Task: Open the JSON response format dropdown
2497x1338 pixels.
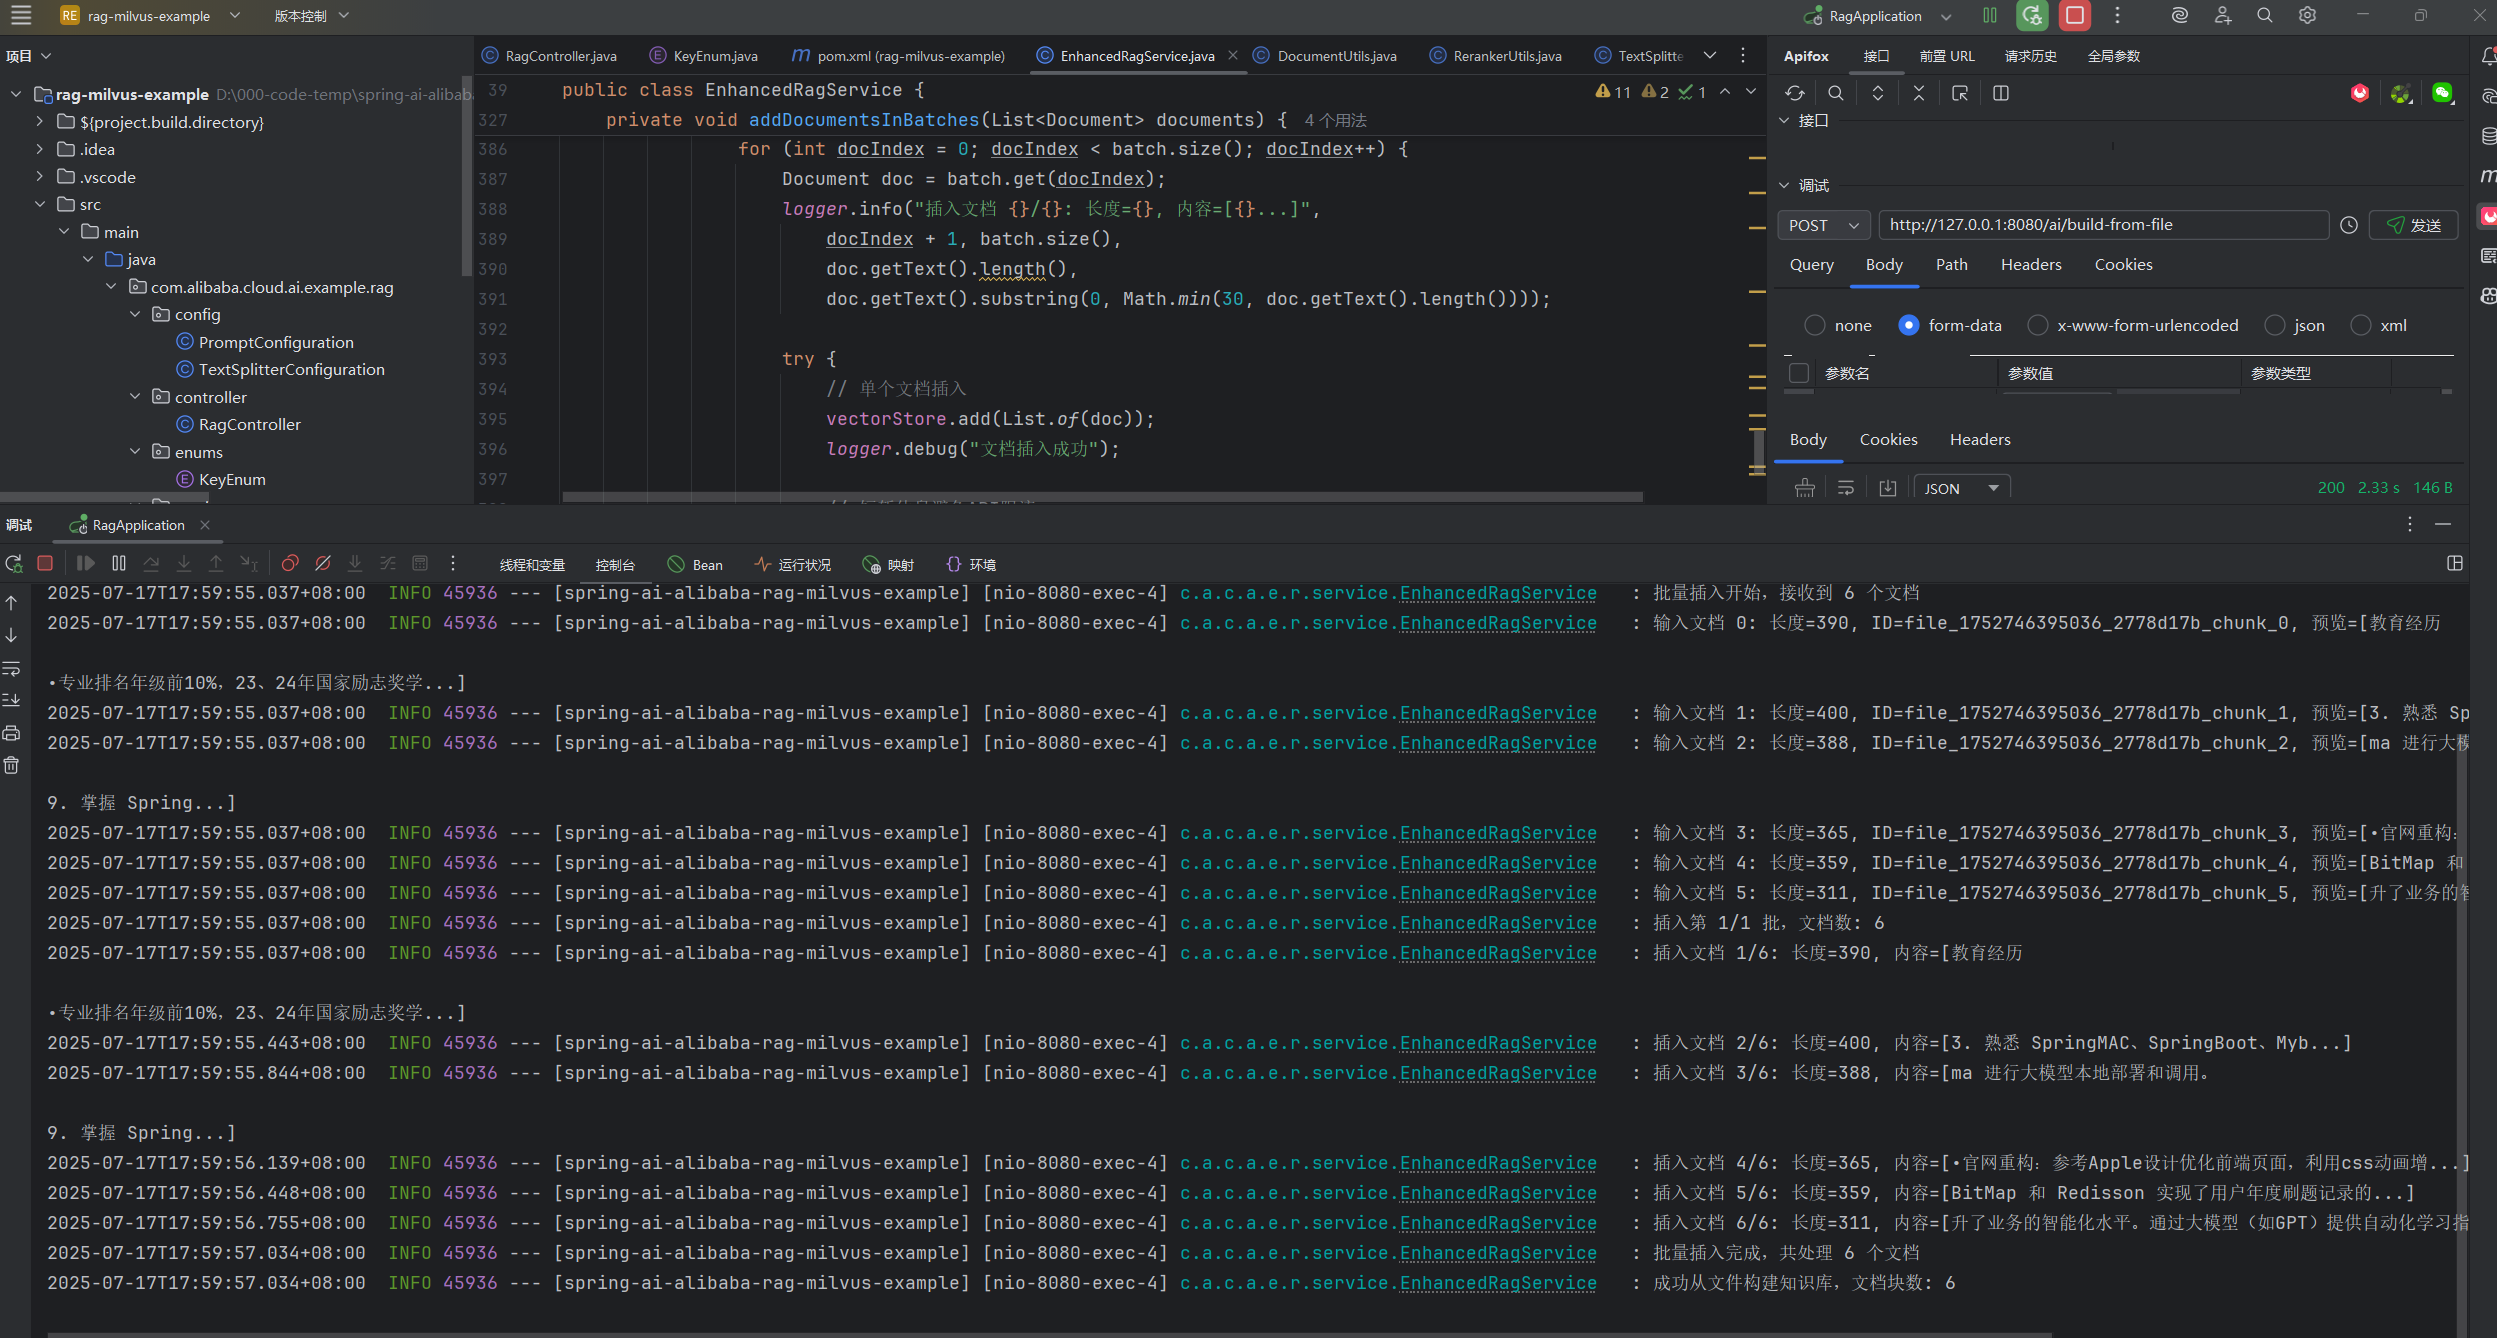Action: [1961, 489]
